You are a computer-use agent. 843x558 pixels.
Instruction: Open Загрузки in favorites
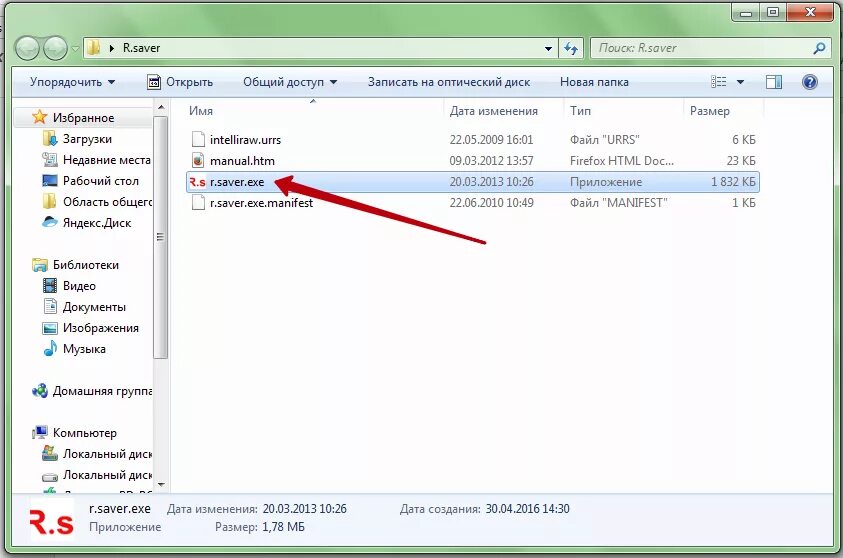87,139
